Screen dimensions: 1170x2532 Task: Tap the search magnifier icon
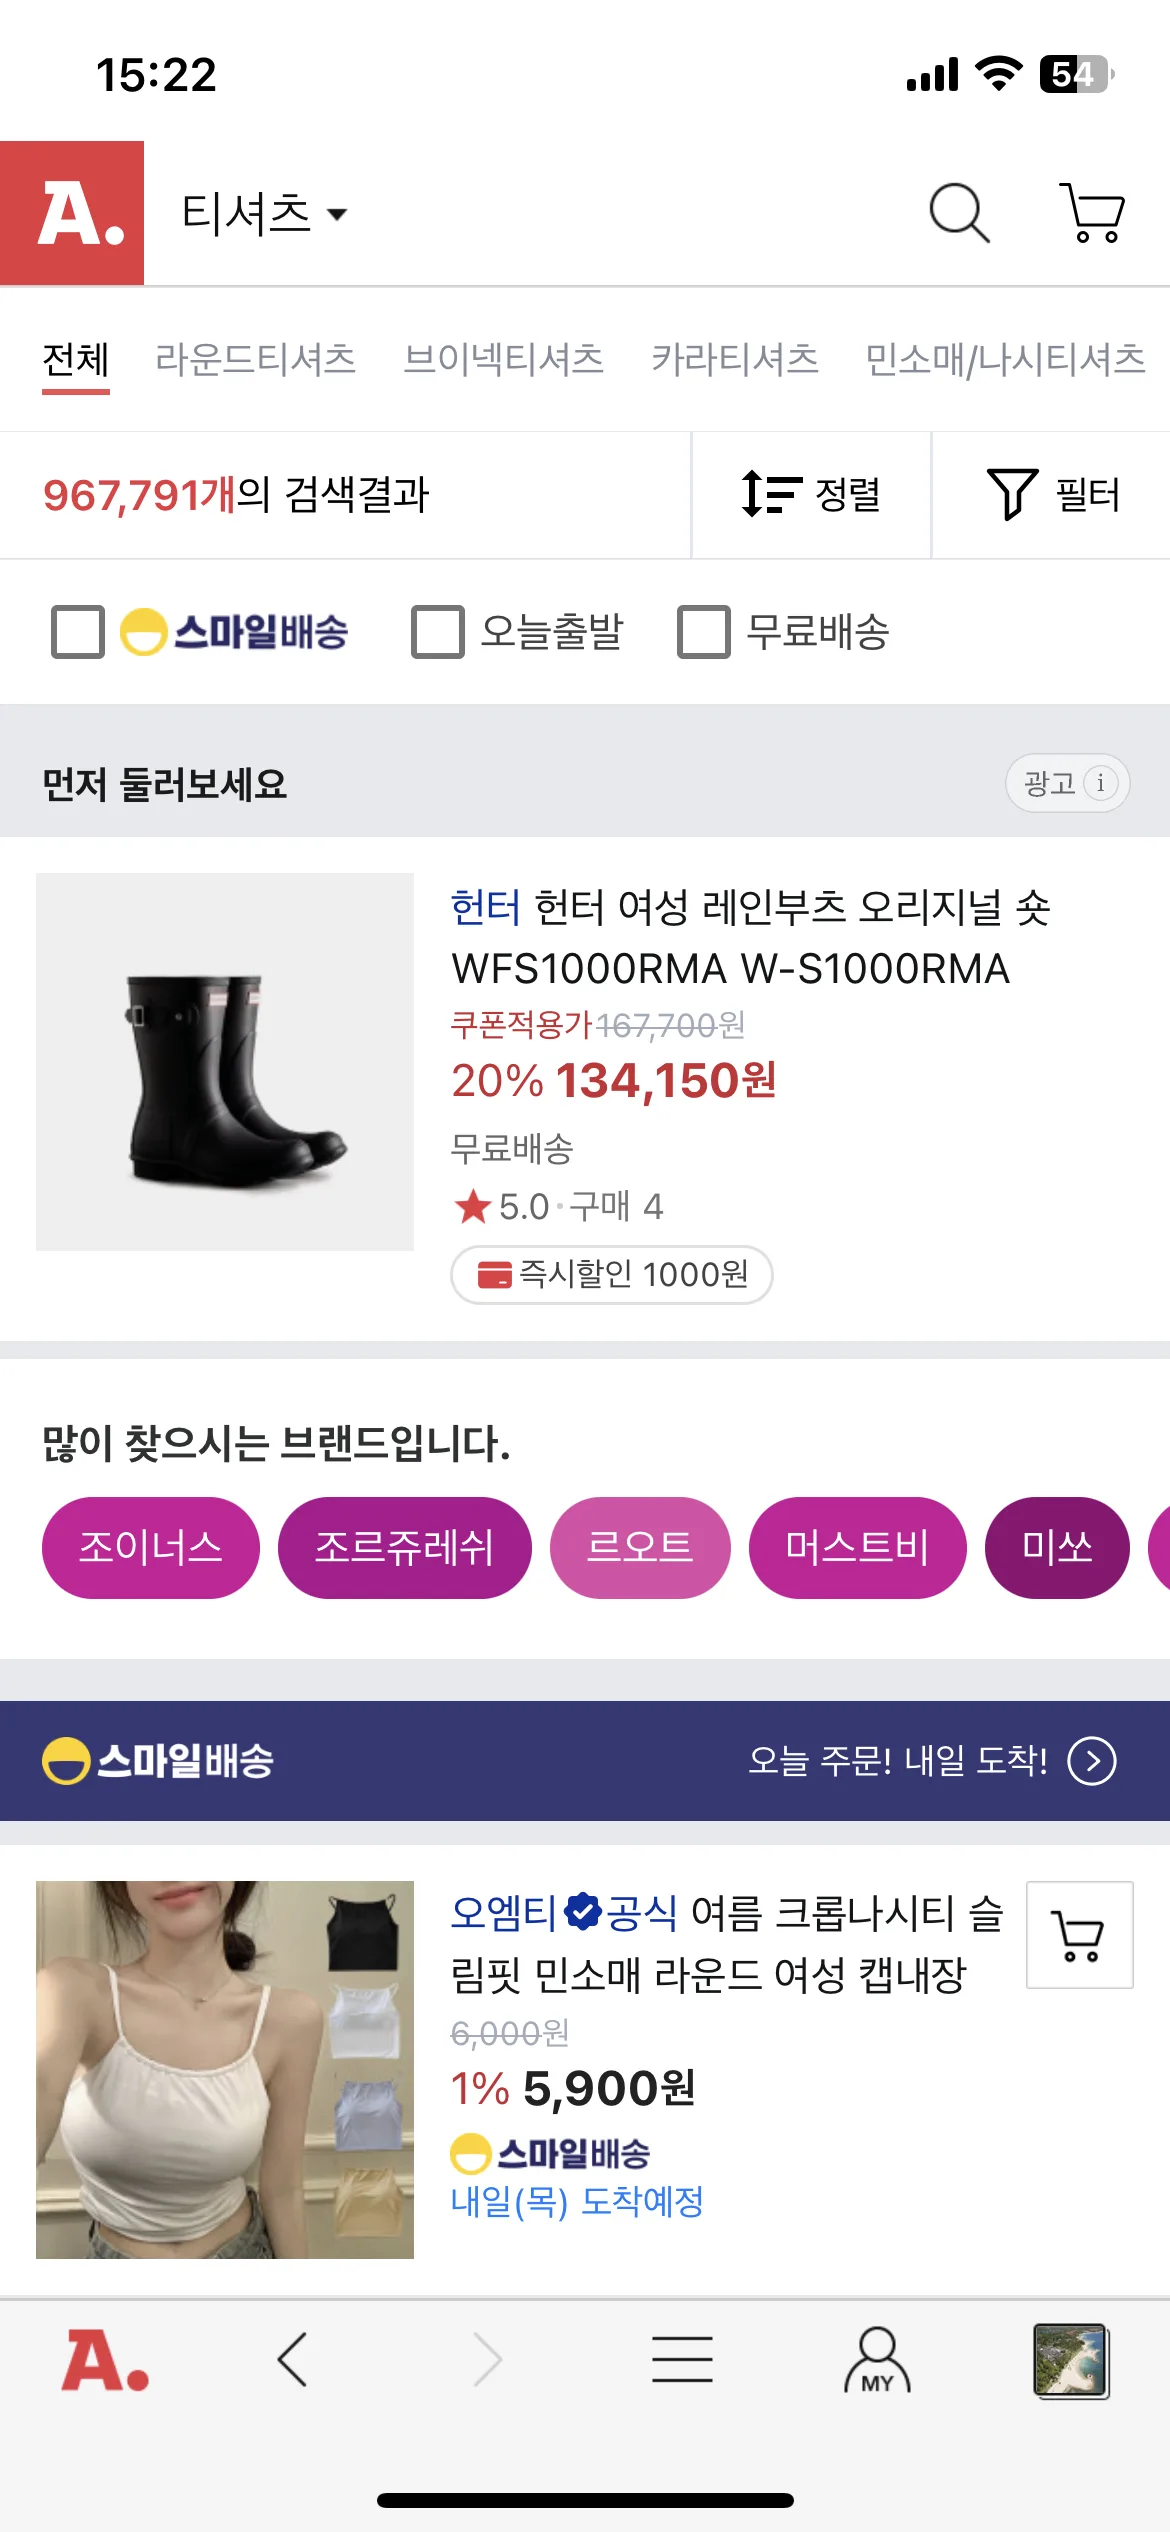[959, 213]
